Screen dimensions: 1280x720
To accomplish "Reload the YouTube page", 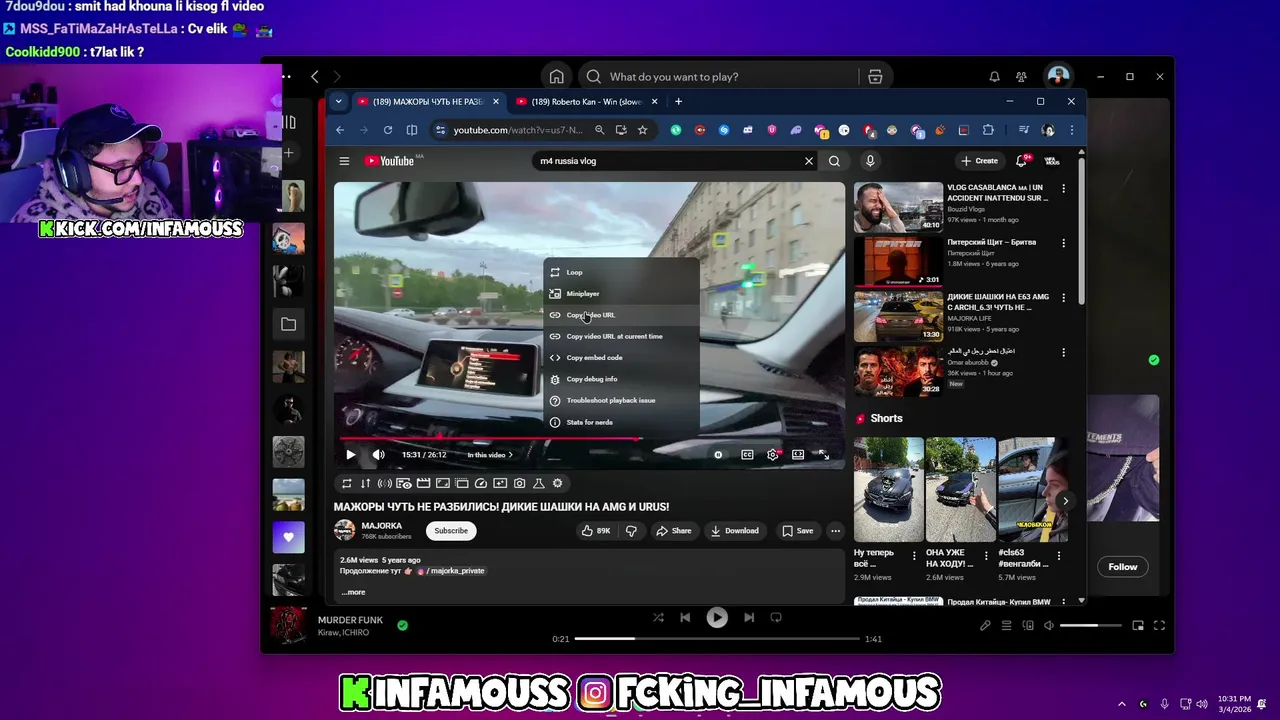I will 388,130.
